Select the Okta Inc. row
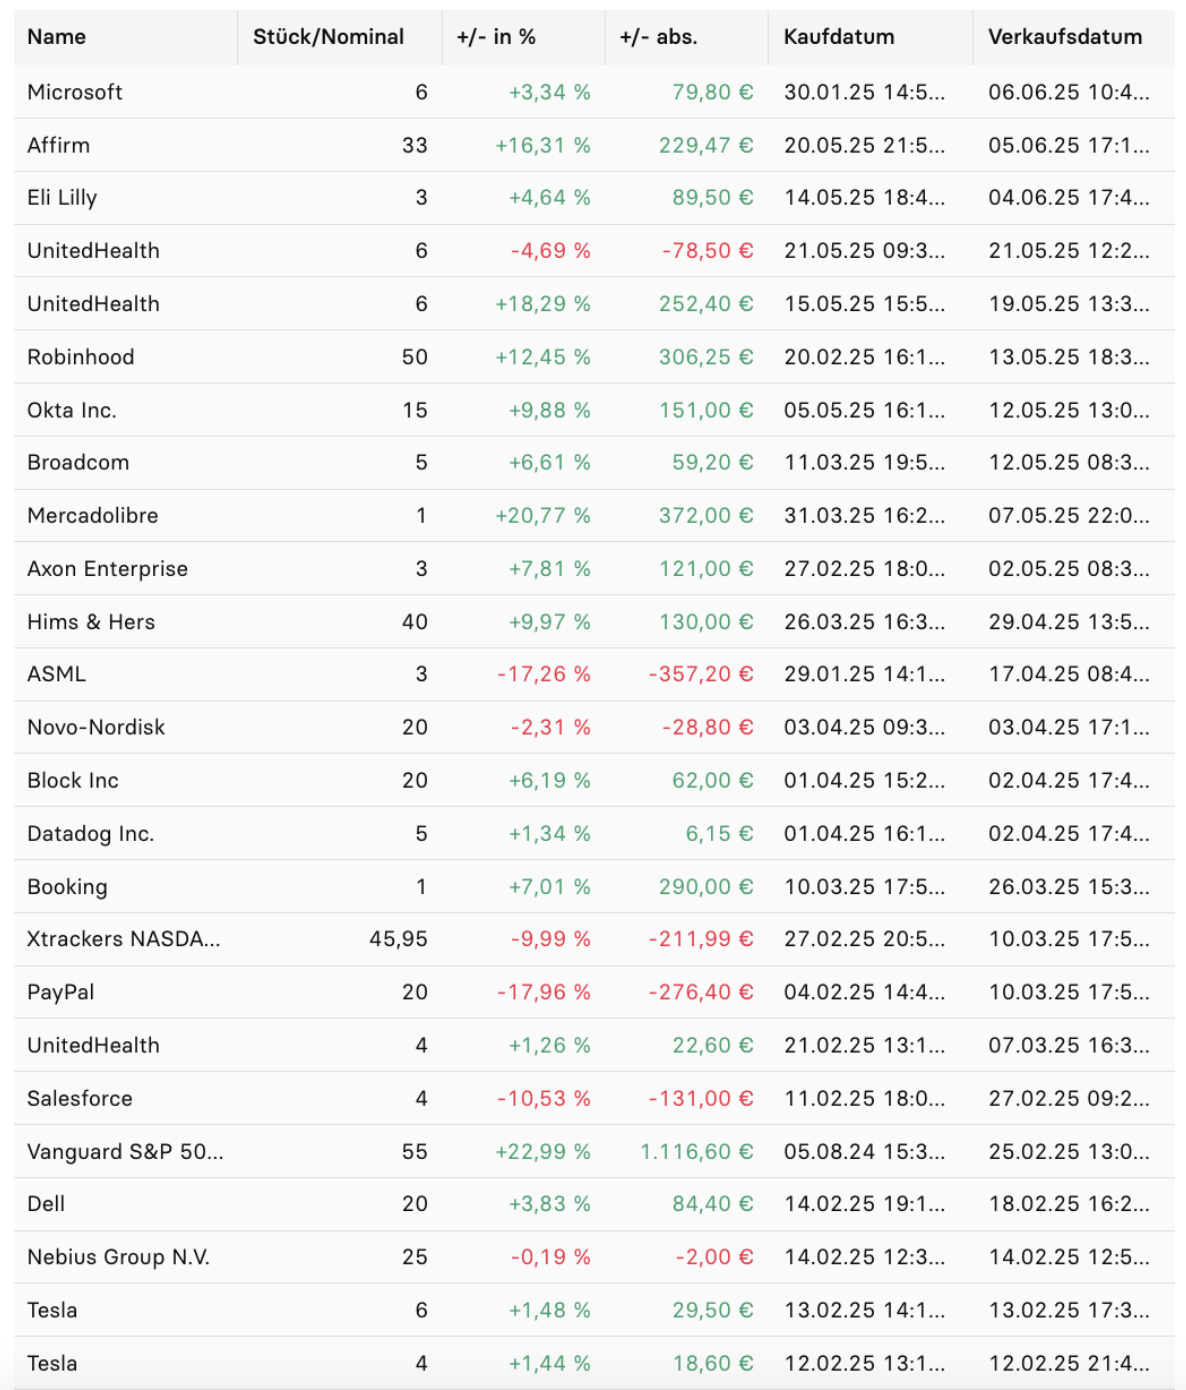 (594, 410)
